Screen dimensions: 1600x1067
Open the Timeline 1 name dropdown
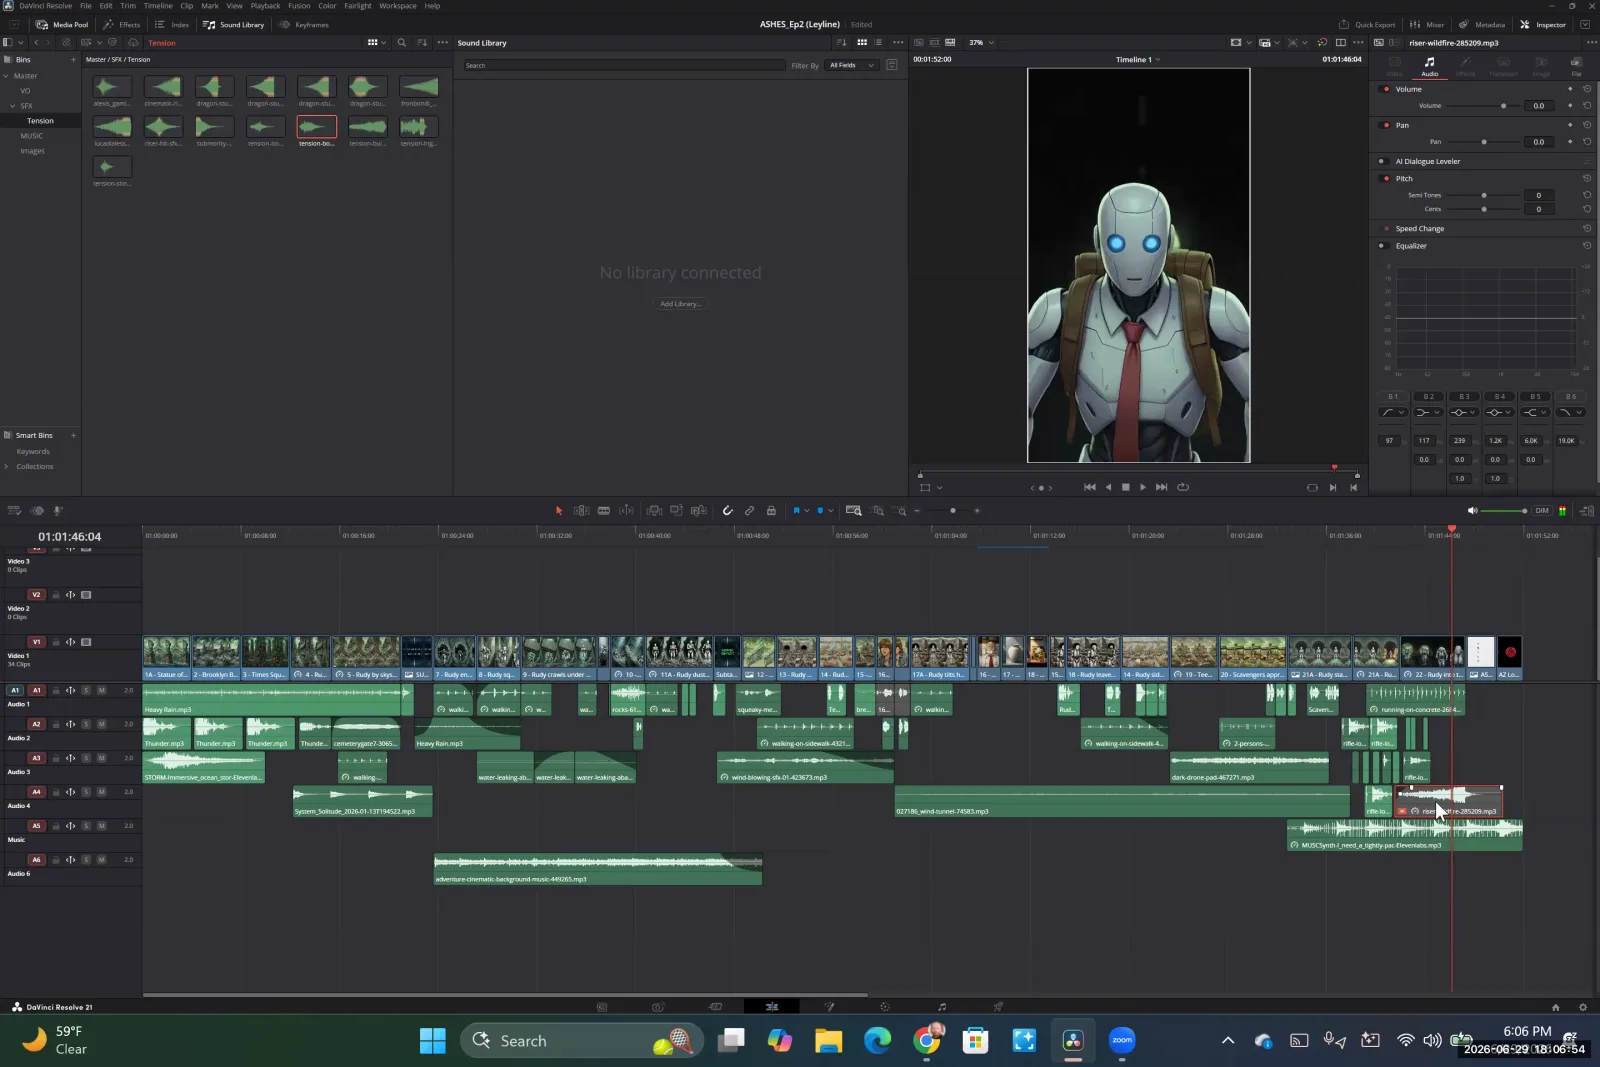[x=1138, y=60]
